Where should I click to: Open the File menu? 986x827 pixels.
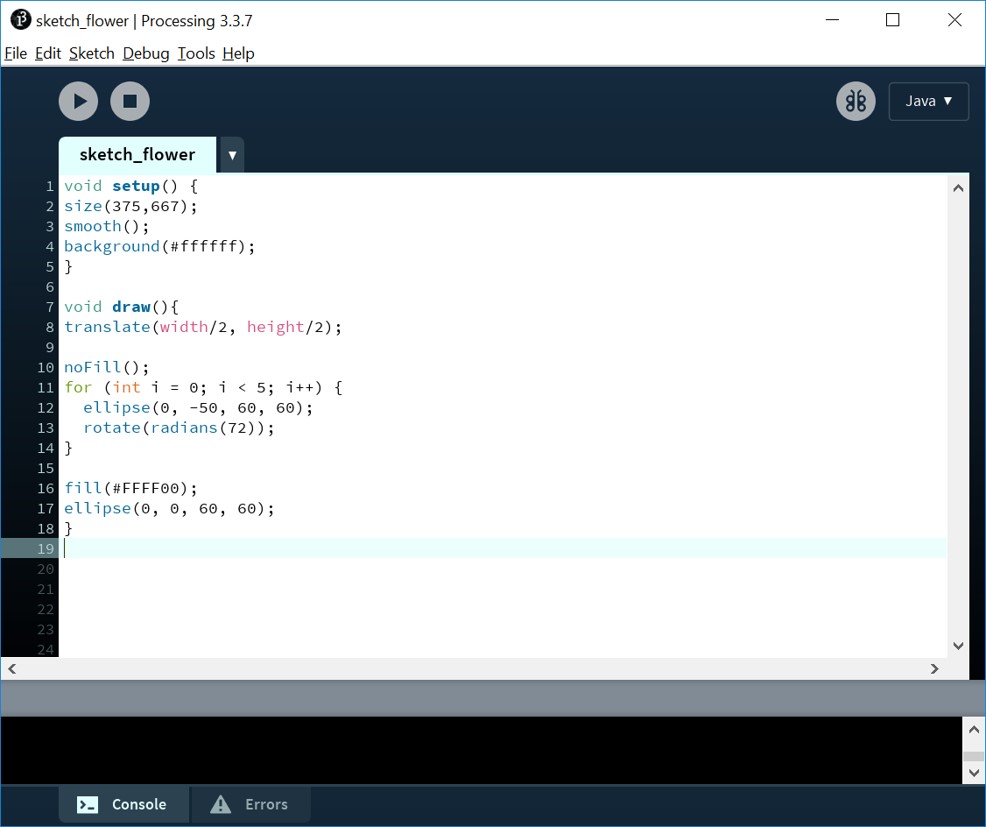[x=16, y=53]
